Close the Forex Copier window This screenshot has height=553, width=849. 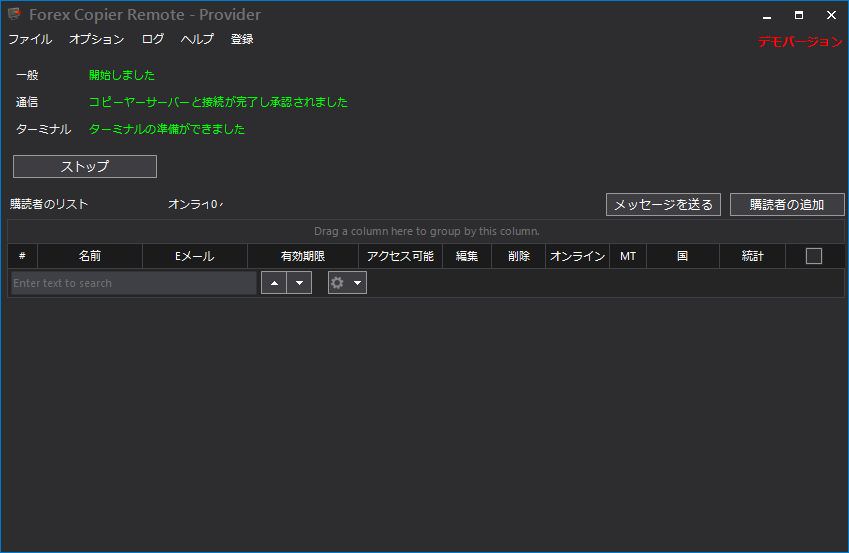click(x=831, y=15)
